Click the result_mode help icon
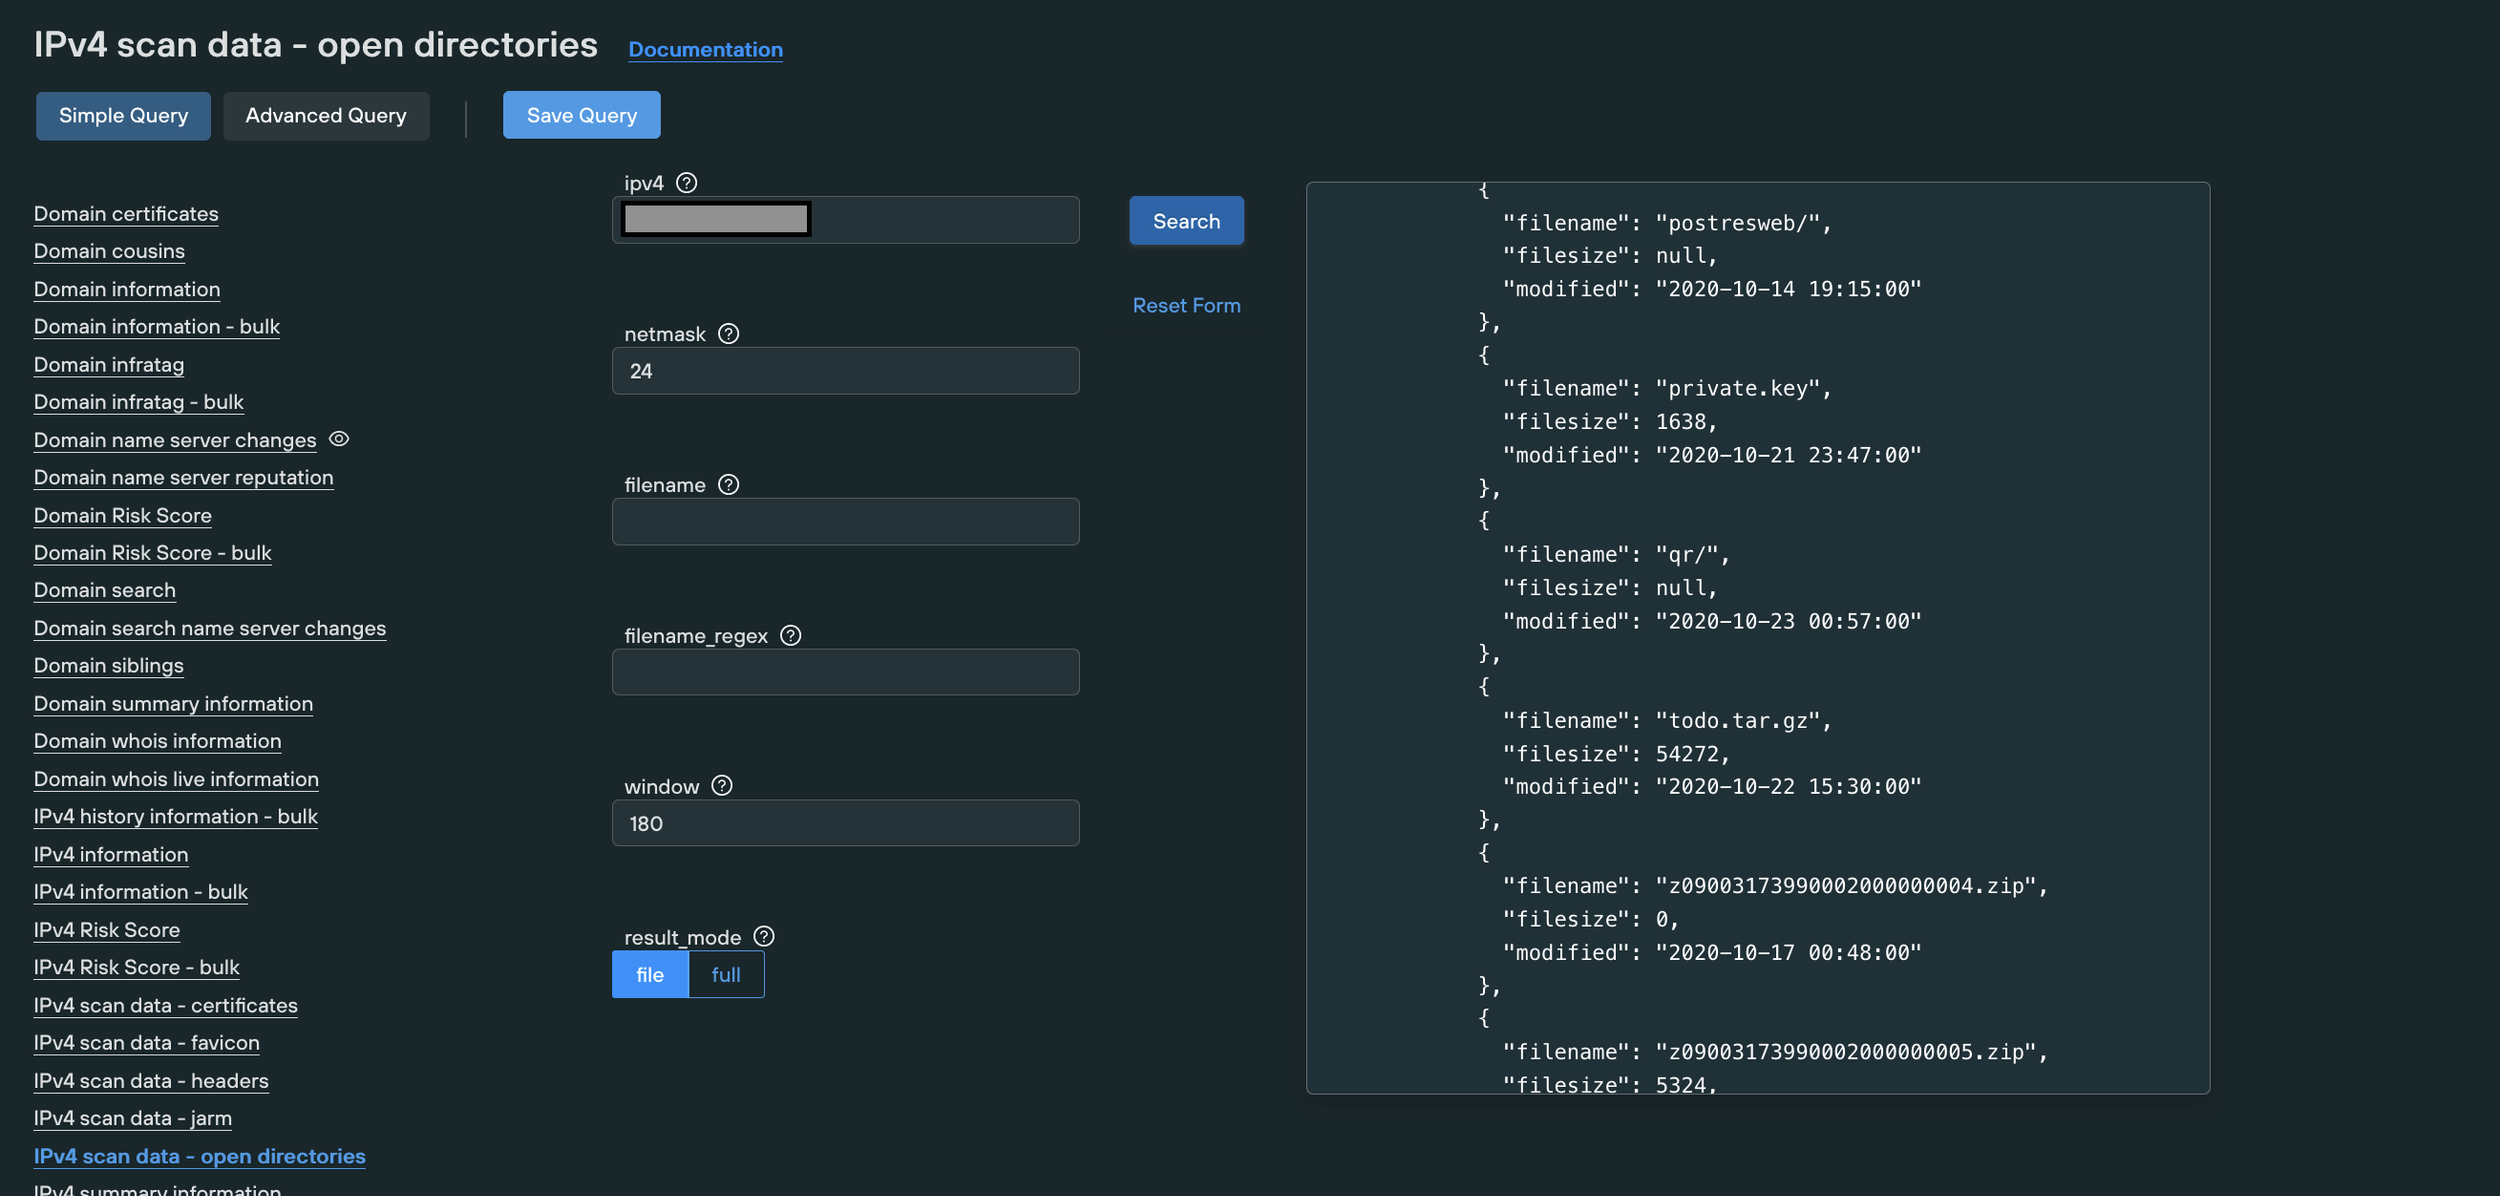 764,937
